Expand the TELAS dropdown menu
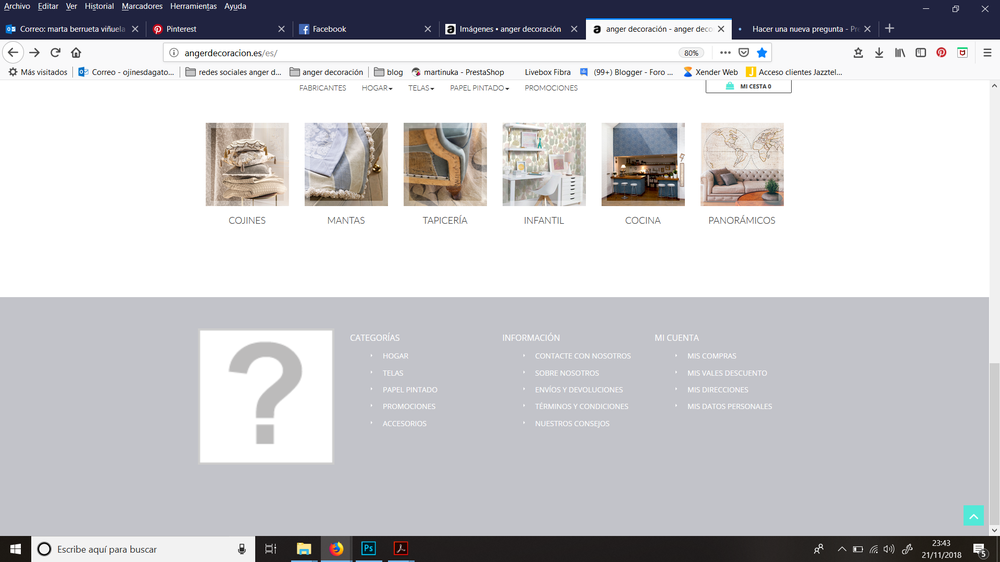 point(421,88)
